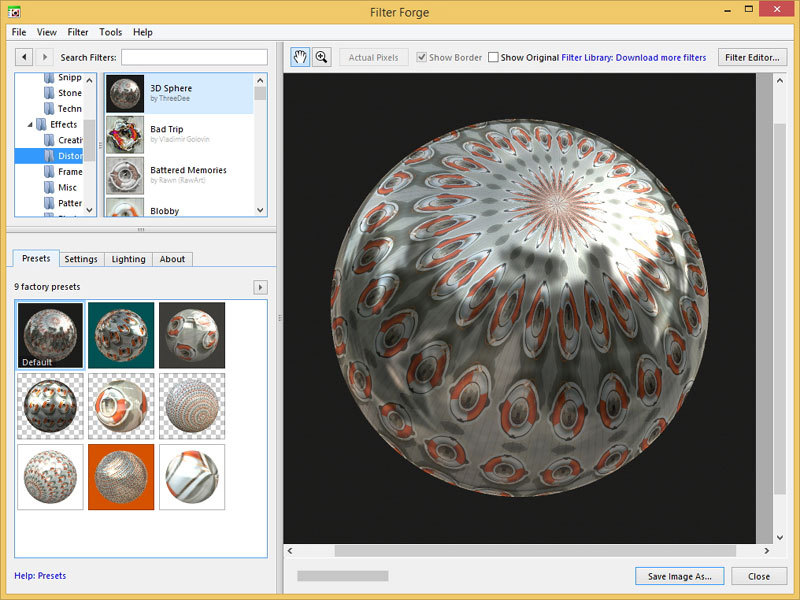Select the fine spiral transparent preset
This screenshot has height=600, width=800.
point(192,406)
